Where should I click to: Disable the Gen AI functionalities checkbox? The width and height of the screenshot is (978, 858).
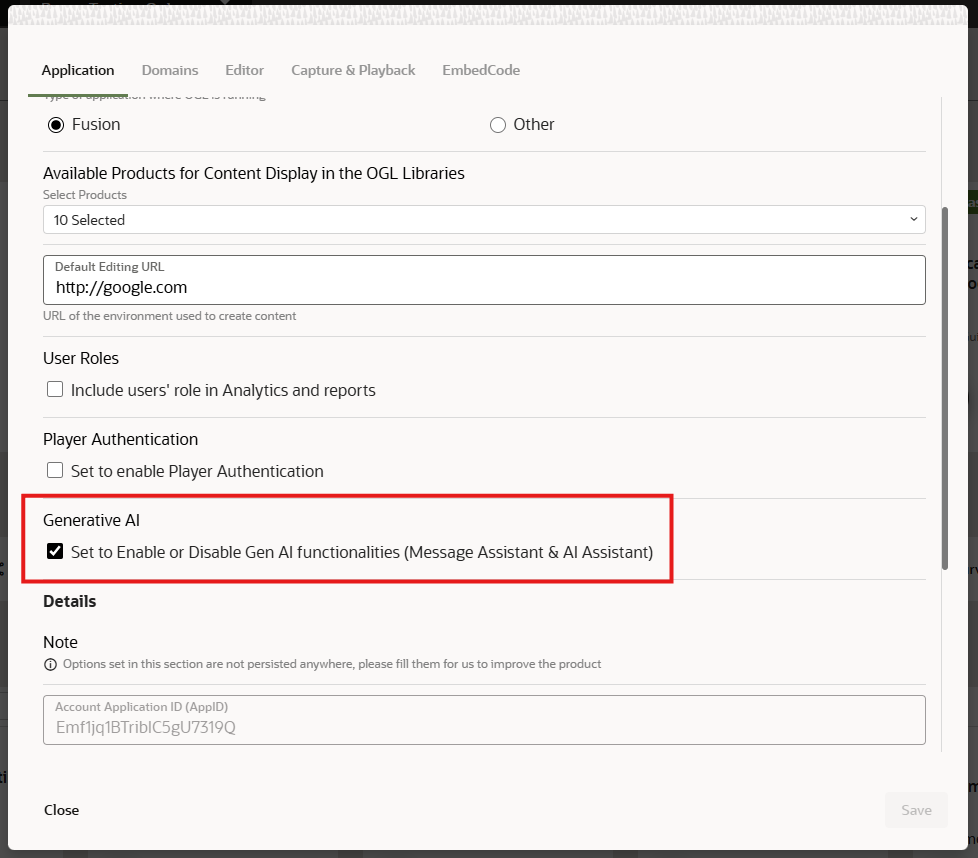click(x=55, y=550)
